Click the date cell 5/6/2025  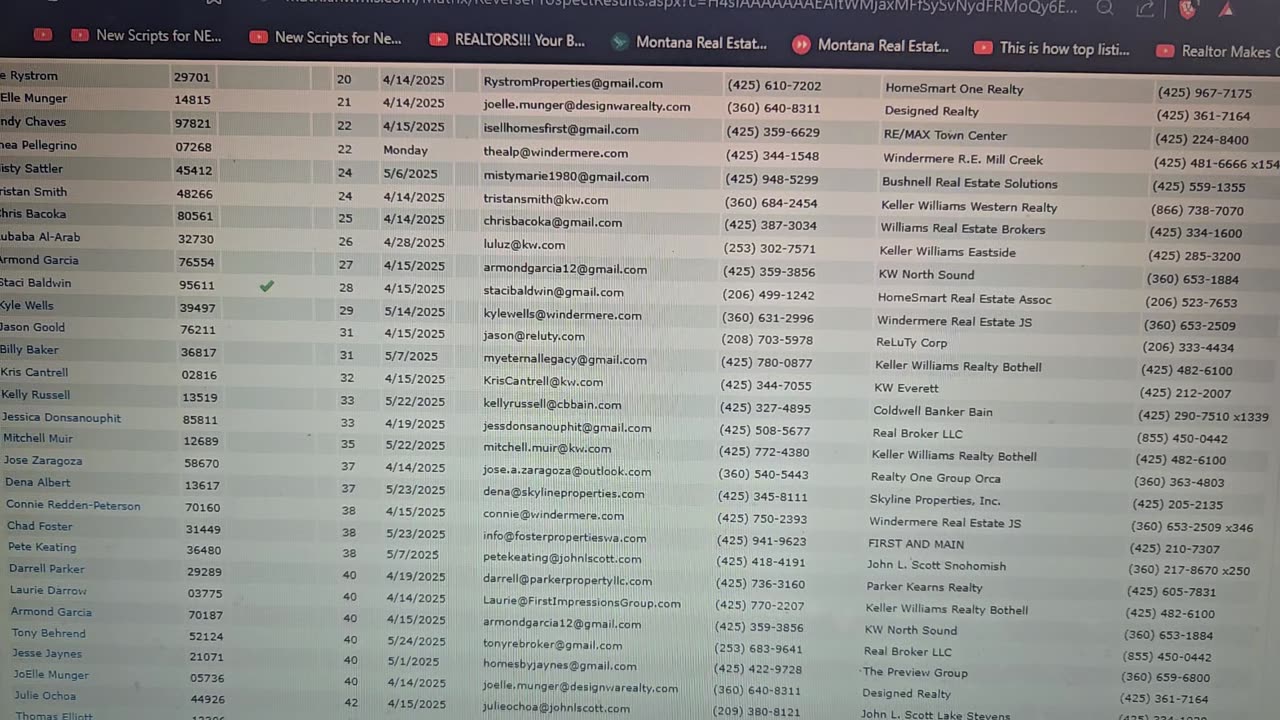coord(410,173)
